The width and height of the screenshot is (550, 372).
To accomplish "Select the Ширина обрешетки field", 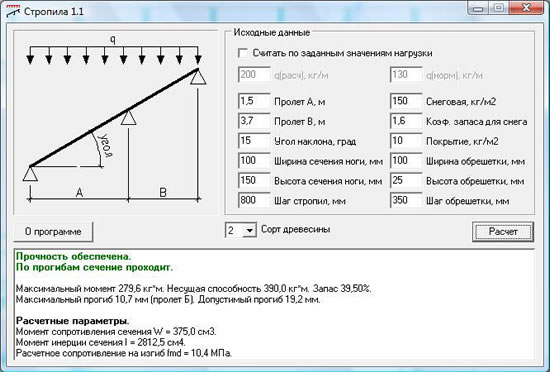I will click(x=406, y=161).
